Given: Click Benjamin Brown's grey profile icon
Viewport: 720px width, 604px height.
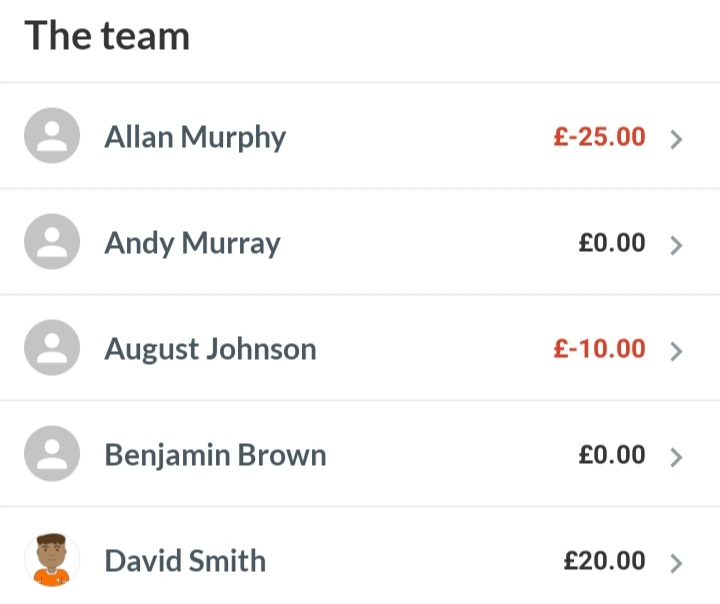Looking at the screenshot, I should tap(52, 453).
